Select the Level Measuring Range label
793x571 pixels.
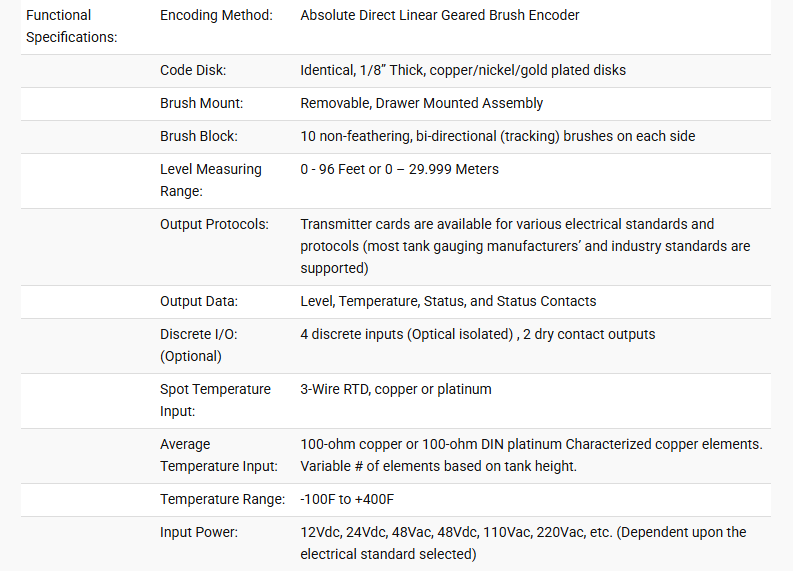click(x=210, y=181)
